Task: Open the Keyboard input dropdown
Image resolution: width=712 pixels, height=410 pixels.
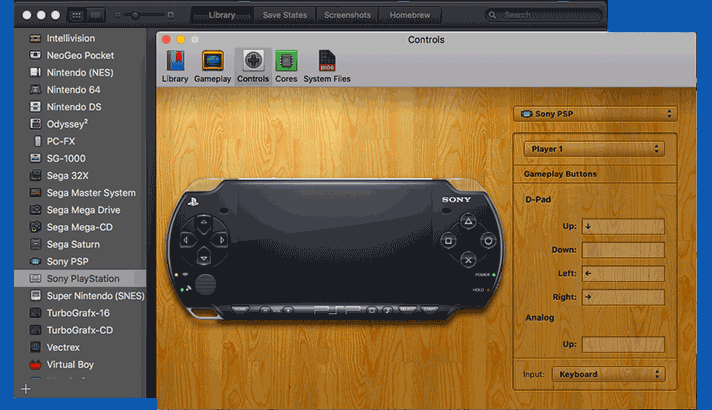Action: pyautogui.click(x=608, y=374)
